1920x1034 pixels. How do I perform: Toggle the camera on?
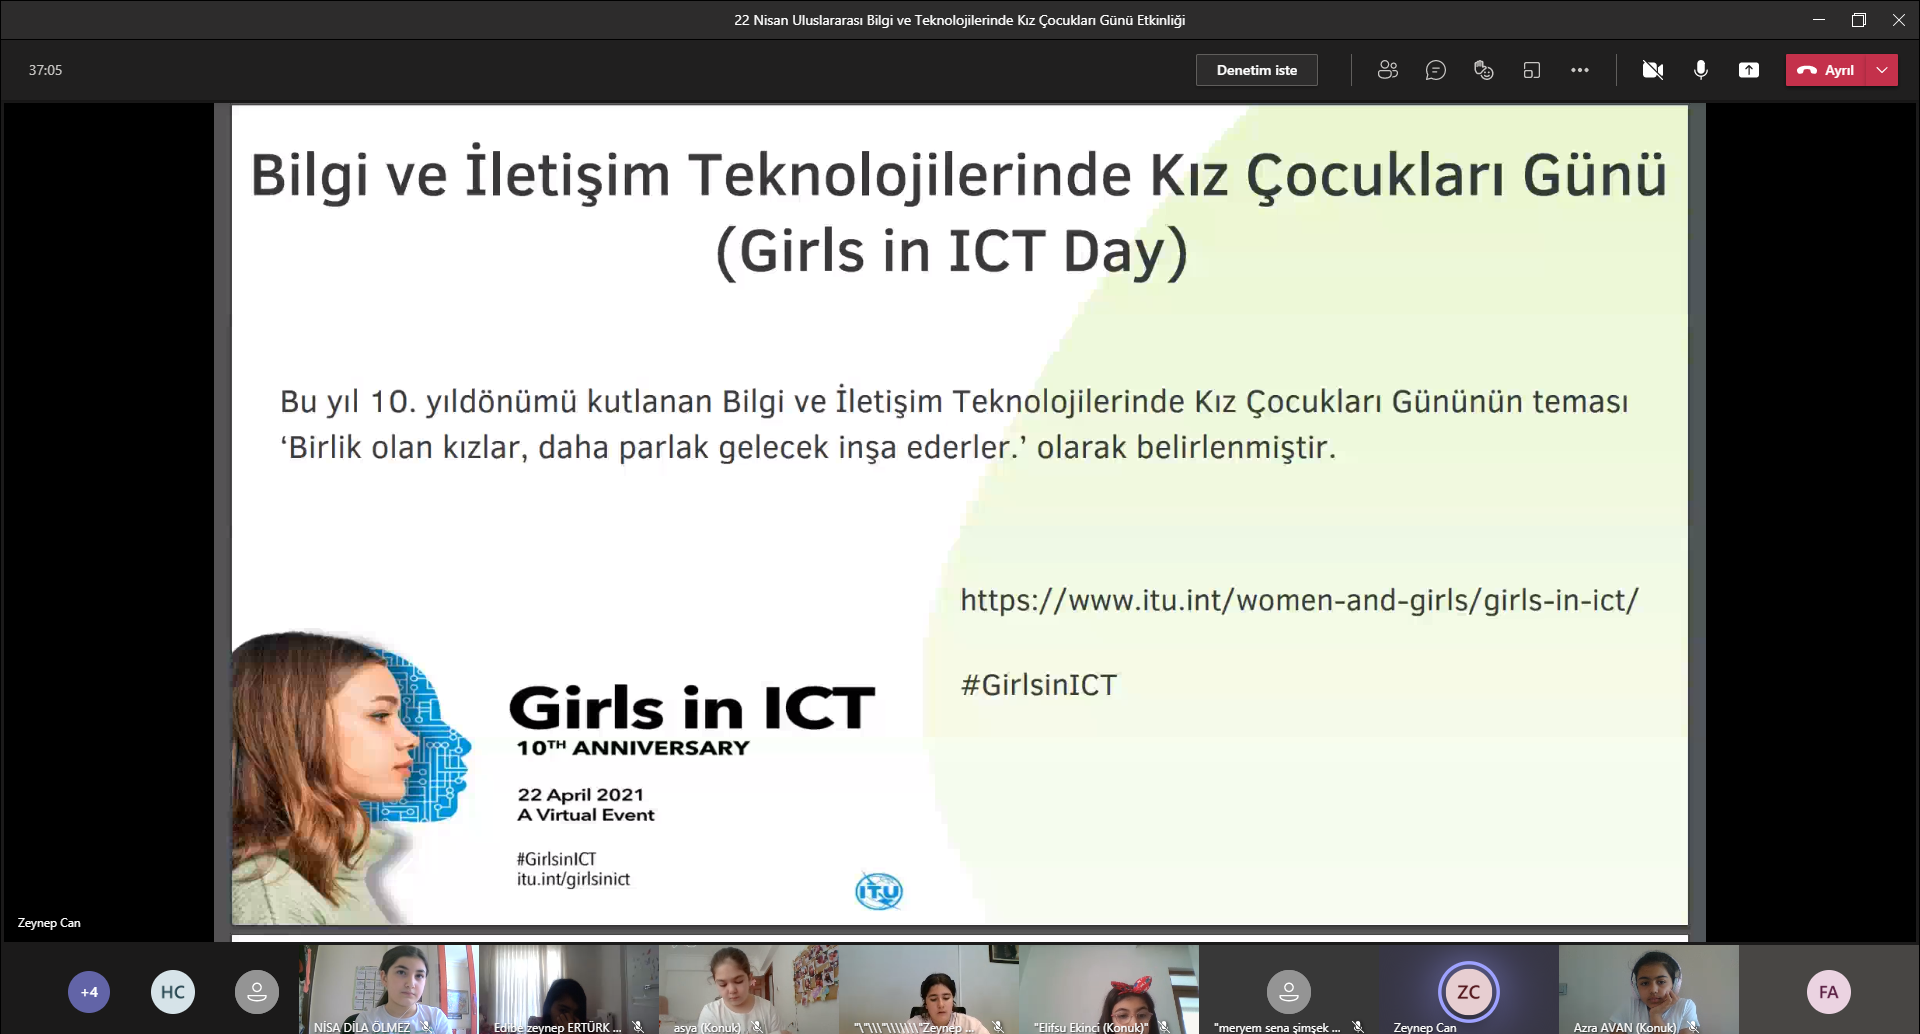click(1652, 70)
